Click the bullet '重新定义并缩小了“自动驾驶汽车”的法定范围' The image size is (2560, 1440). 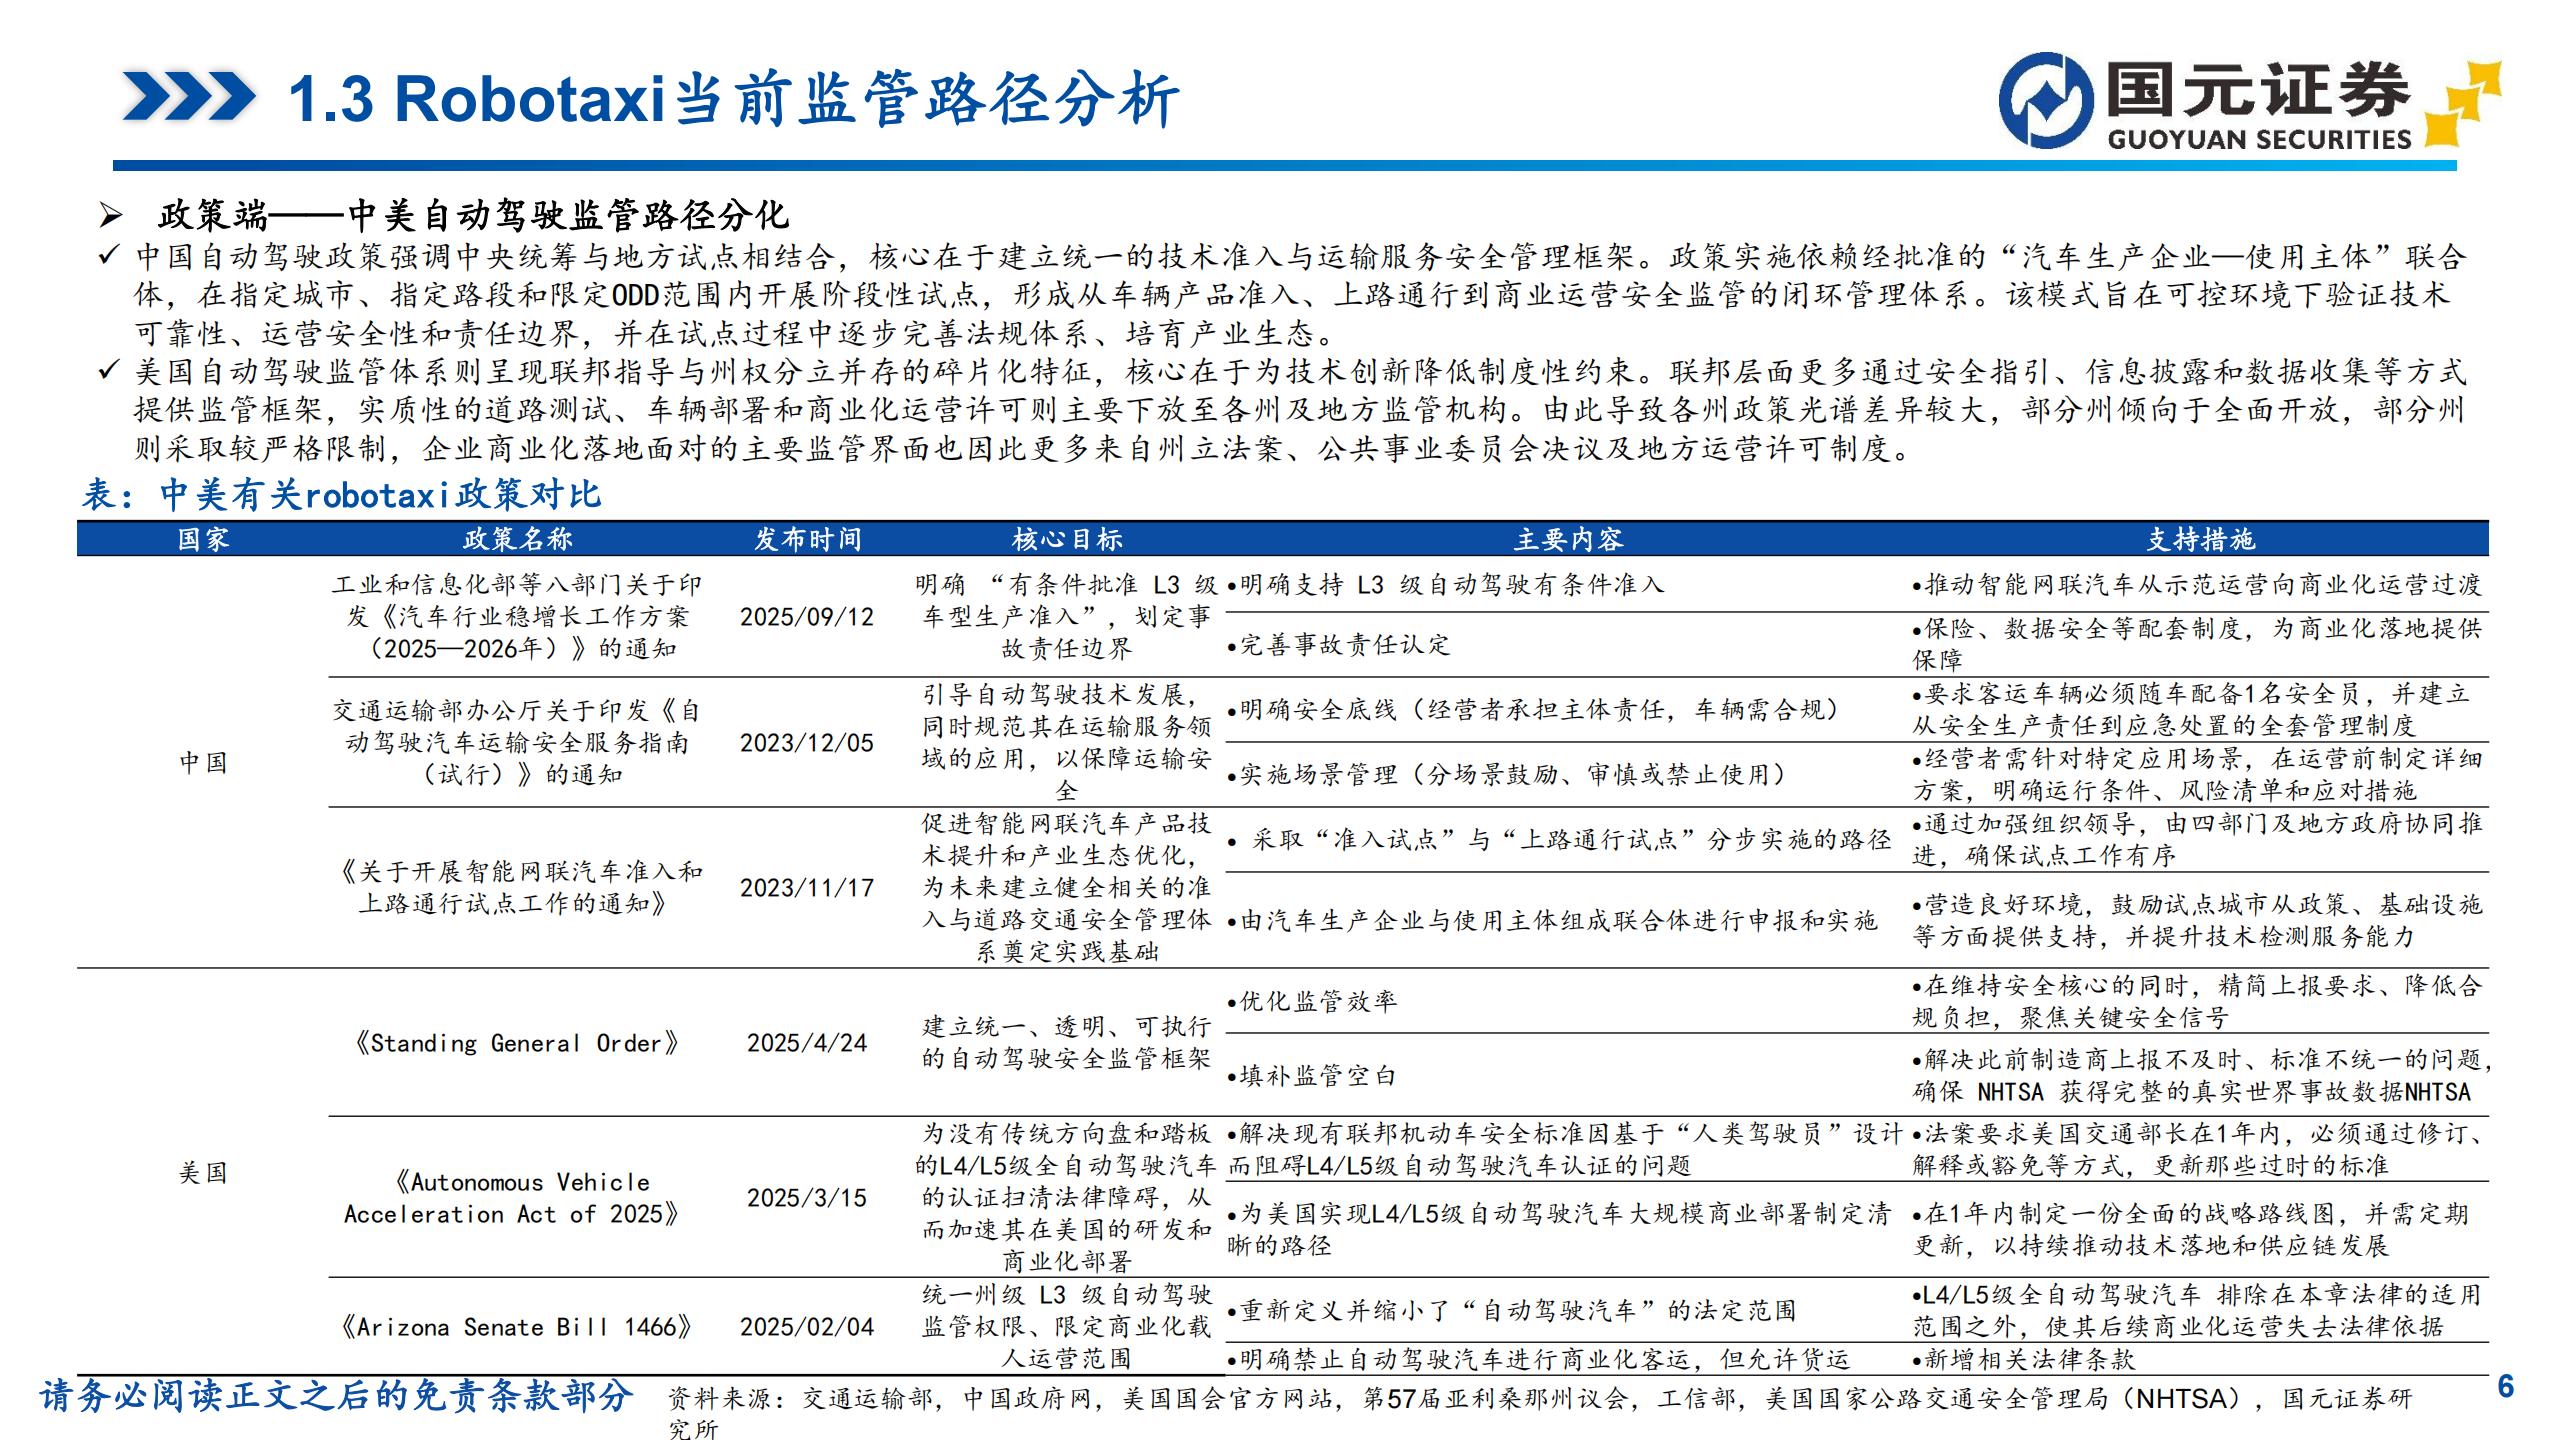pyautogui.click(x=1511, y=1311)
